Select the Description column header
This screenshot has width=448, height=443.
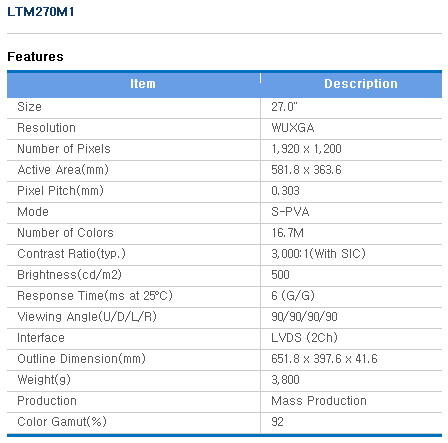(x=361, y=84)
